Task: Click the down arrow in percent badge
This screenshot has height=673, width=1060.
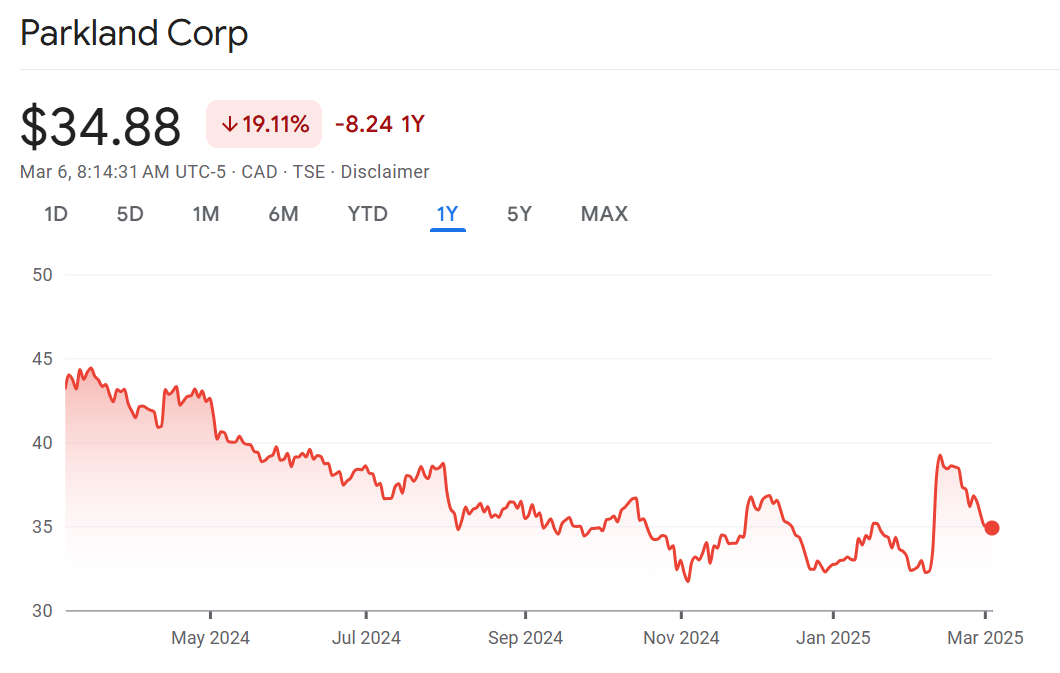Action: point(229,125)
